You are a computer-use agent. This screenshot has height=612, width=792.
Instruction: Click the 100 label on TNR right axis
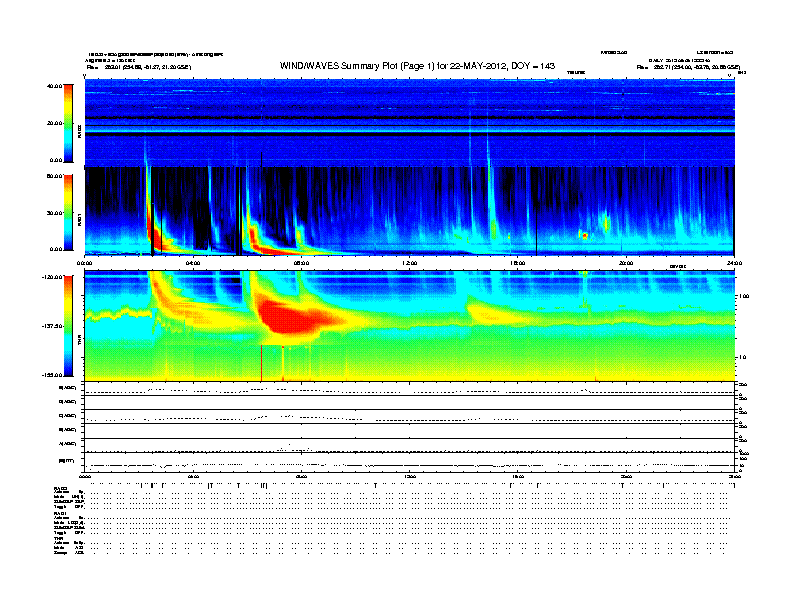pos(744,296)
